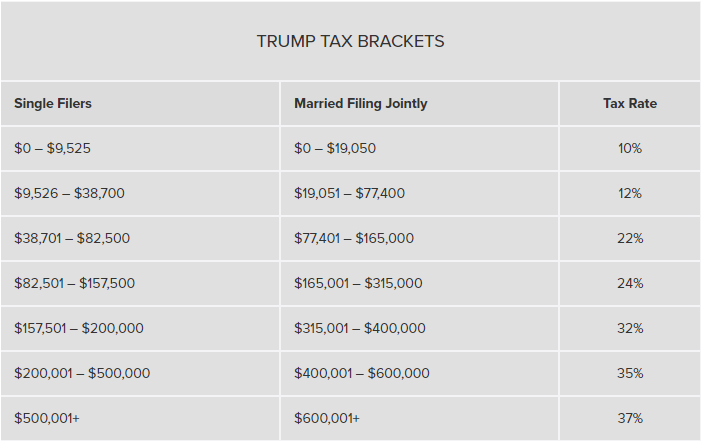Select the $0 – $19,050 cell
Image resolution: width=705 pixels, height=447 pixels.
pyautogui.click(x=335, y=148)
